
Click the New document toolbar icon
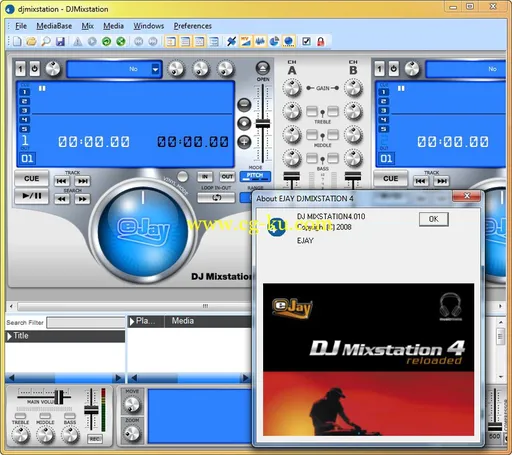[x=17, y=41]
